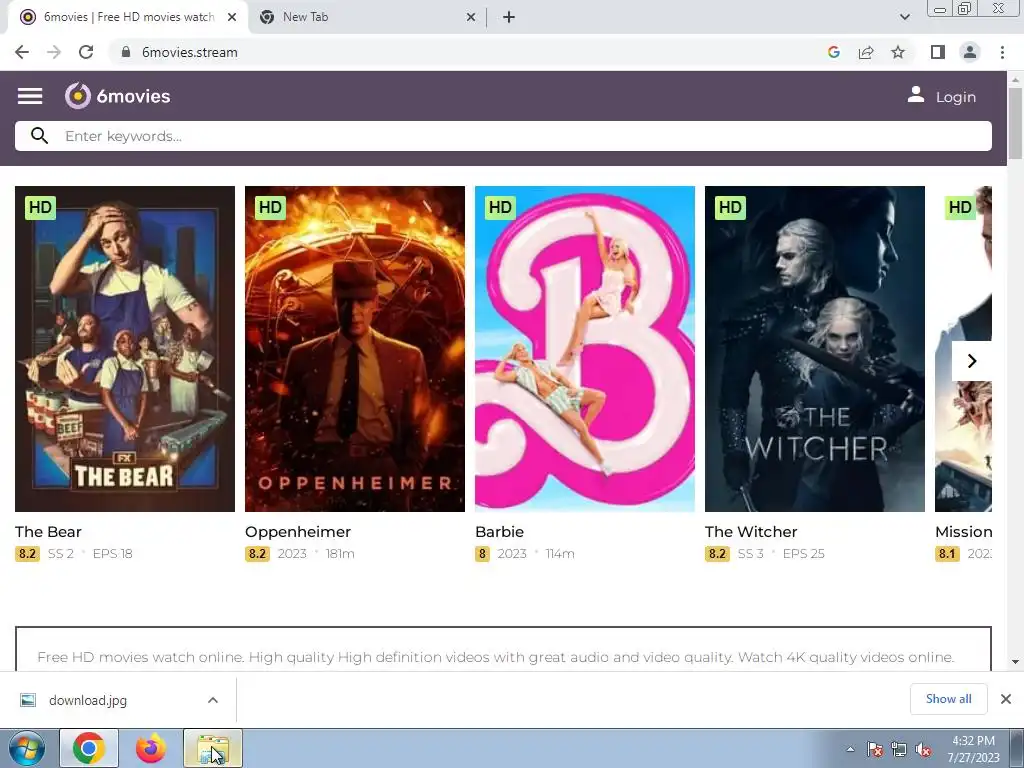Click the page vertical scrollbar thumb
1024x768 pixels.
[x=1015, y=123]
